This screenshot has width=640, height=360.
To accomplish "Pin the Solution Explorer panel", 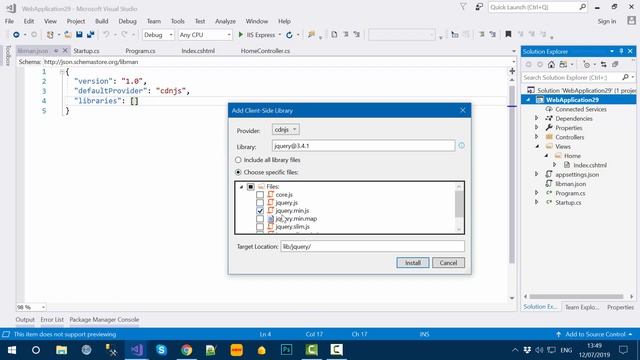I will [621, 51].
